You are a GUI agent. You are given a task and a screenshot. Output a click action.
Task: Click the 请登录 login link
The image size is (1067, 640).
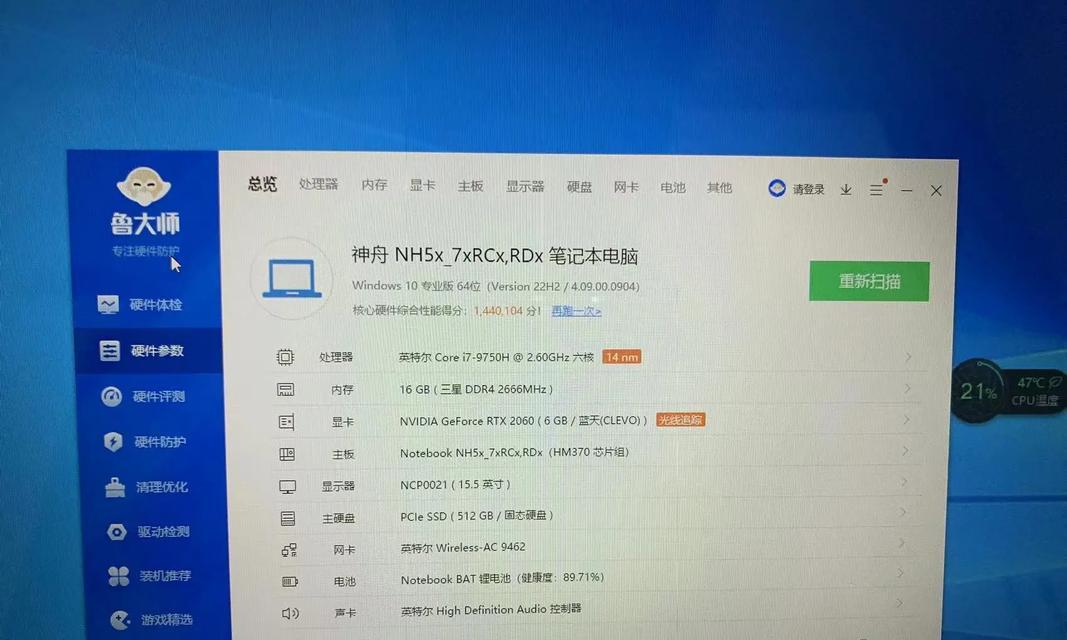[x=808, y=190]
